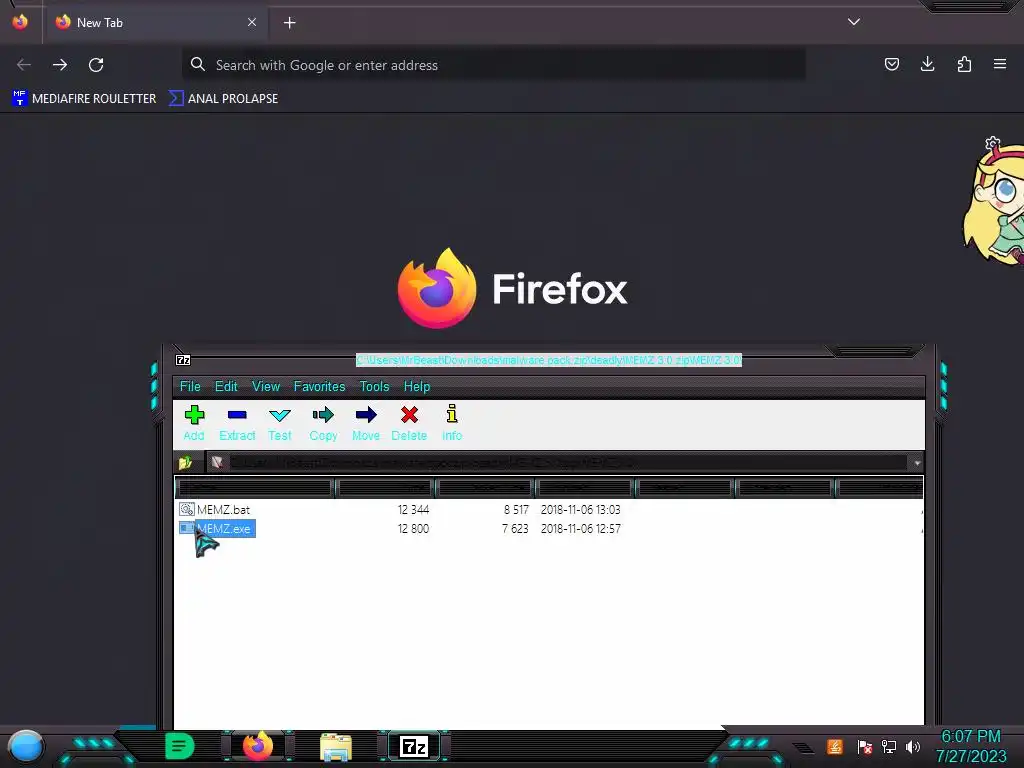Open the Java tray icon
1024x768 pixels.
(x=835, y=746)
